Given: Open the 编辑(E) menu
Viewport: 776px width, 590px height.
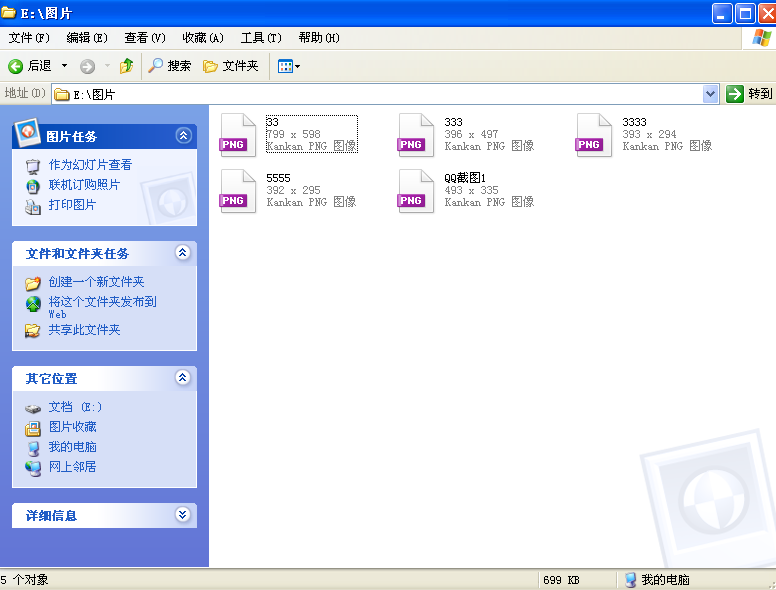Looking at the screenshot, I should (87, 38).
